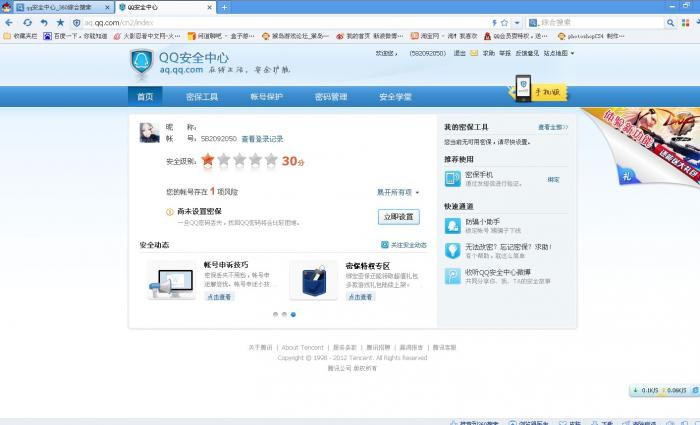Screen dimensions: 700x425
Task: Click the 退出 logout link
Action: click(x=459, y=53)
